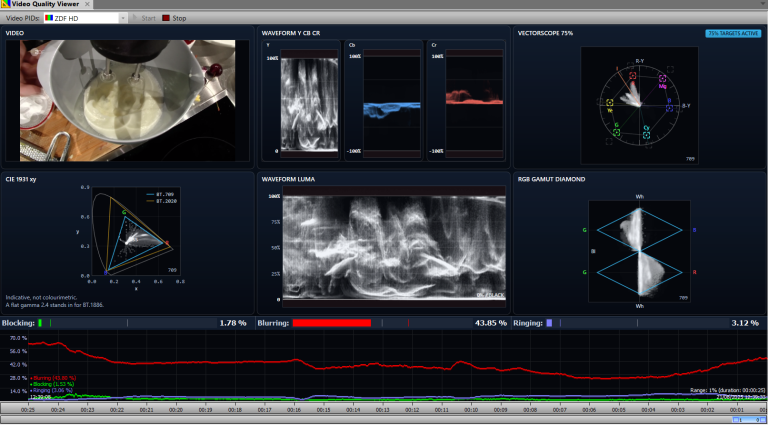This screenshot has width=768, height=425.
Task: Click the Stop button
Action: pyautogui.click(x=174, y=18)
